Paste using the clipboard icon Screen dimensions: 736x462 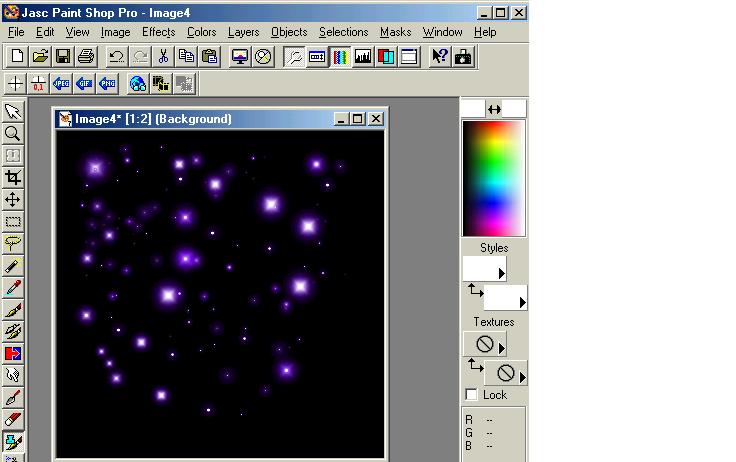pos(209,57)
